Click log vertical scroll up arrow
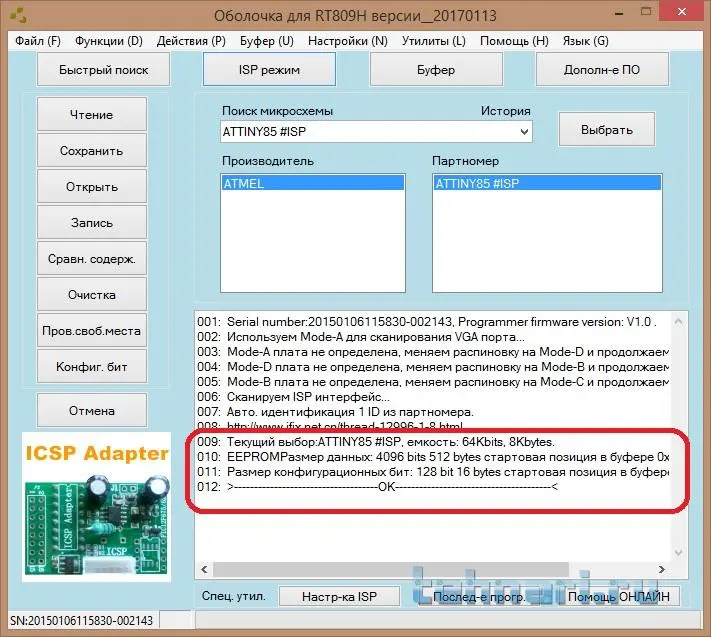The height and width of the screenshot is (637, 711). coord(678,321)
